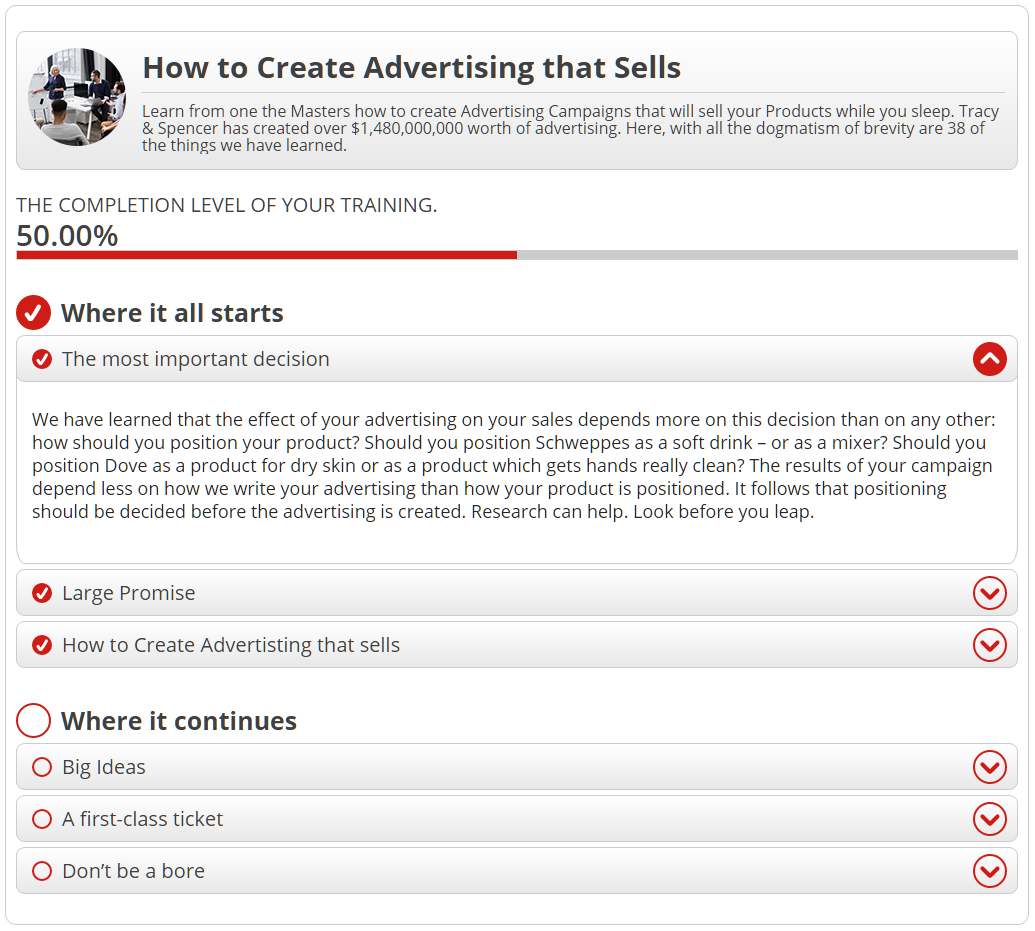Mark Big Ideas lesson as complete
Screen dimensions: 1035x931
pyautogui.click(x=42, y=767)
